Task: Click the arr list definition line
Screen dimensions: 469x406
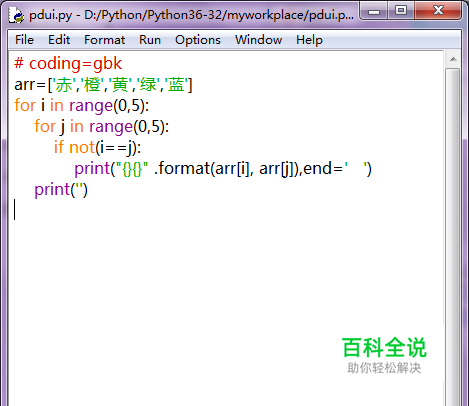Action: (x=103, y=85)
